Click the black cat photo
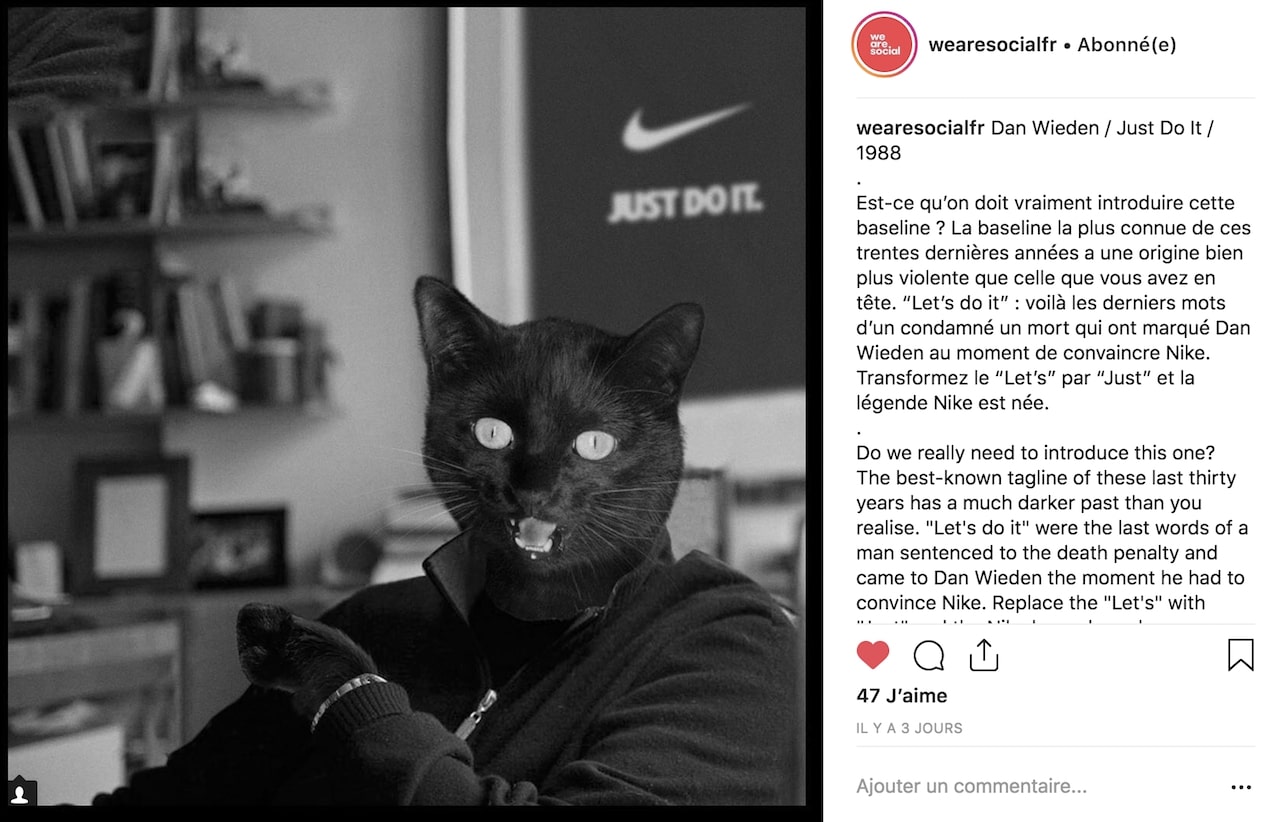This screenshot has width=1283, height=822. (x=407, y=406)
